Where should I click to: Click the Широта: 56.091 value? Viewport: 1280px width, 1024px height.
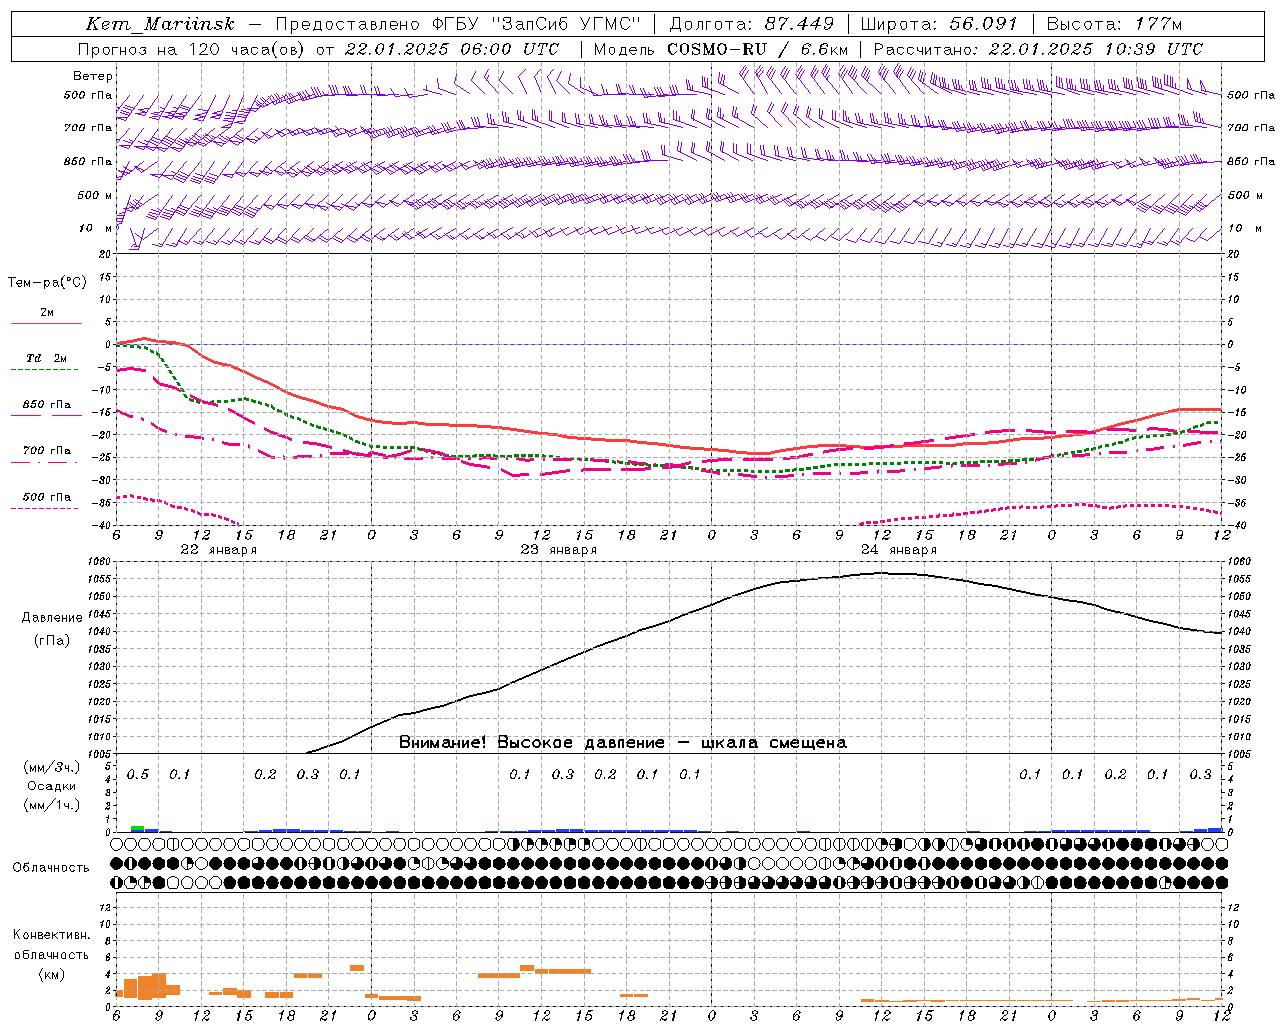(x=938, y=24)
